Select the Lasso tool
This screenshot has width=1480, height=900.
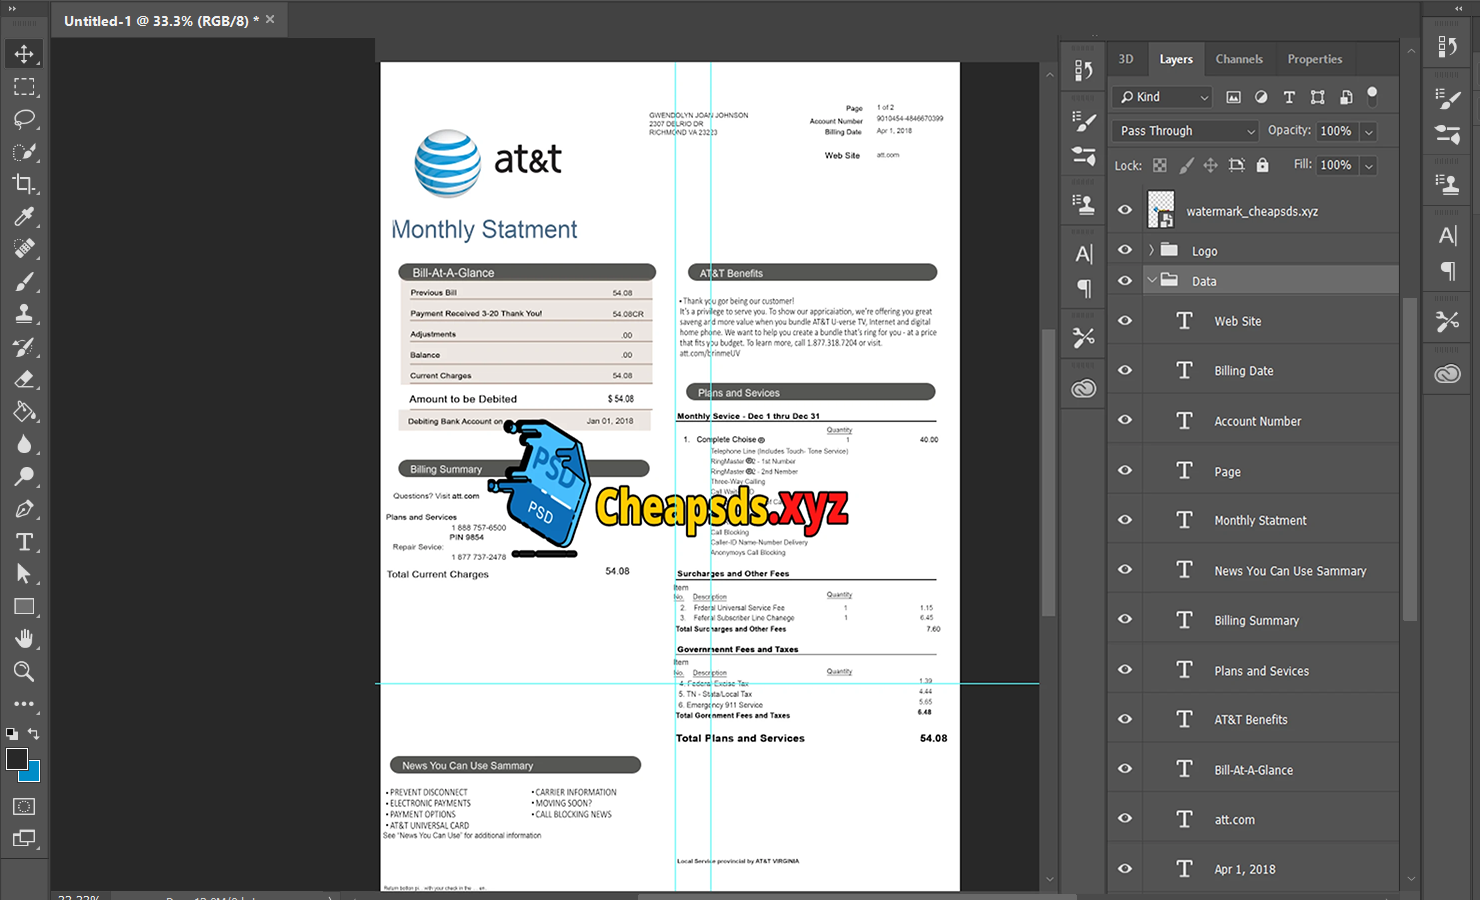[x=24, y=119]
